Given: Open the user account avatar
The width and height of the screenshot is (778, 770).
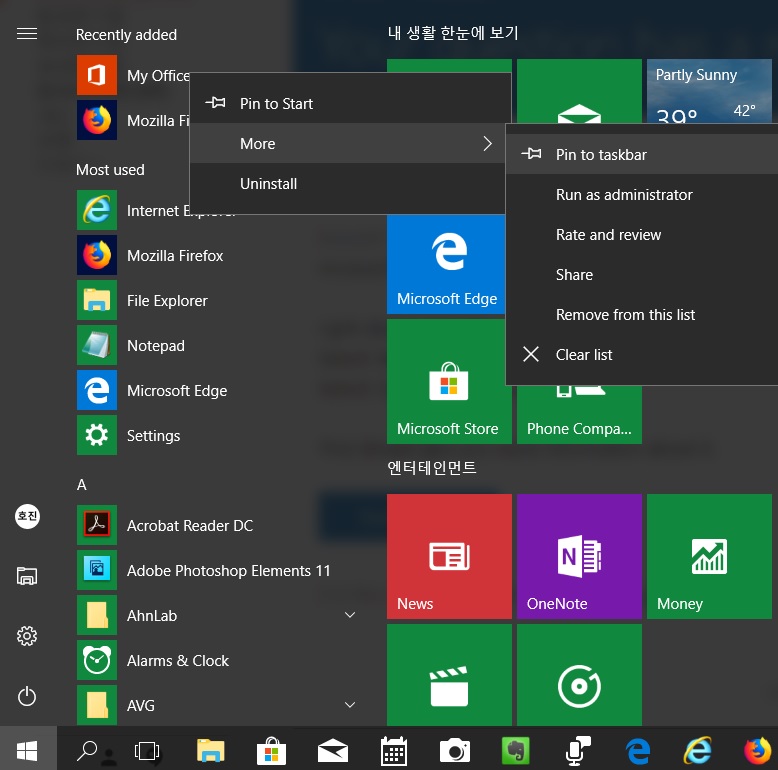Looking at the screenshot, I should (x=27, y=516).
